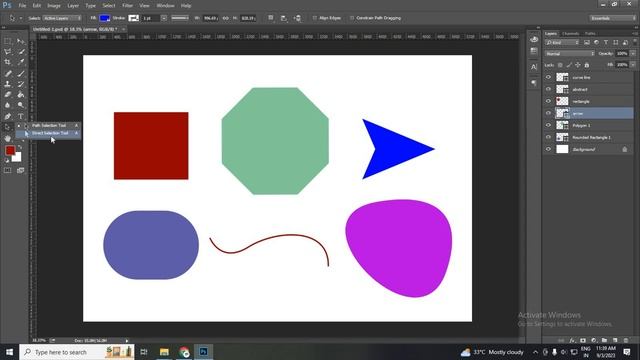Enable the Align Edges checkbox

tap(314, 18)
